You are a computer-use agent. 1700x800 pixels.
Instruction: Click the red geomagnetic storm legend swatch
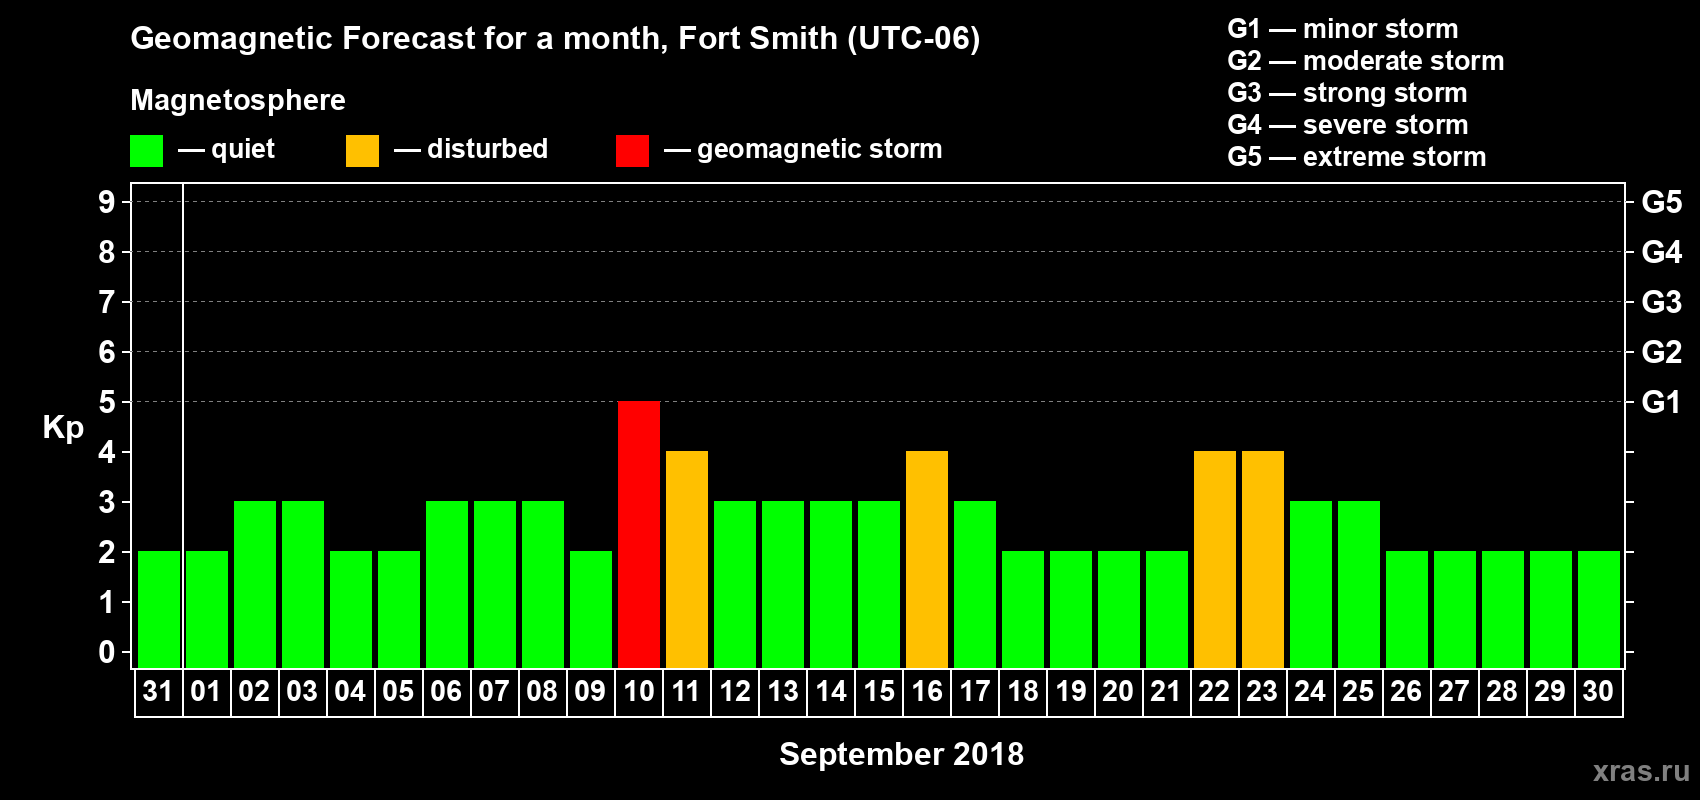[632, 151]
